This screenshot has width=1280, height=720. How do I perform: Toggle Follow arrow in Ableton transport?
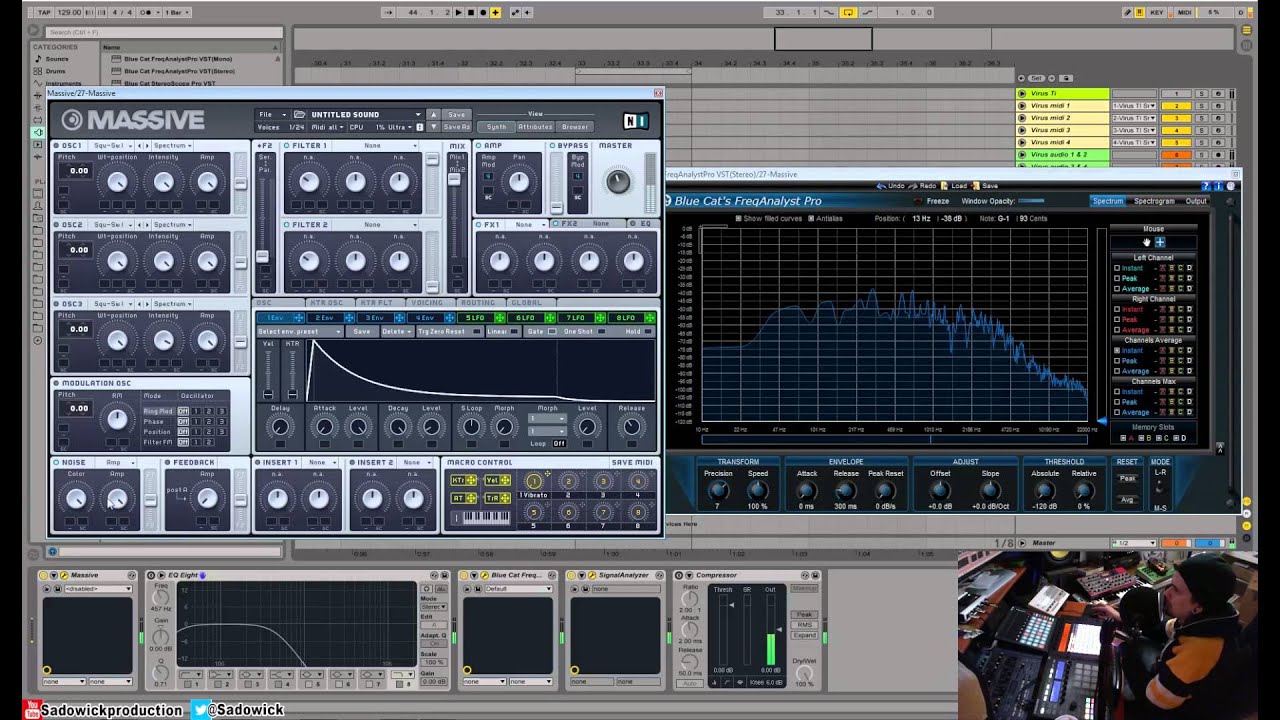coord(390,12)
